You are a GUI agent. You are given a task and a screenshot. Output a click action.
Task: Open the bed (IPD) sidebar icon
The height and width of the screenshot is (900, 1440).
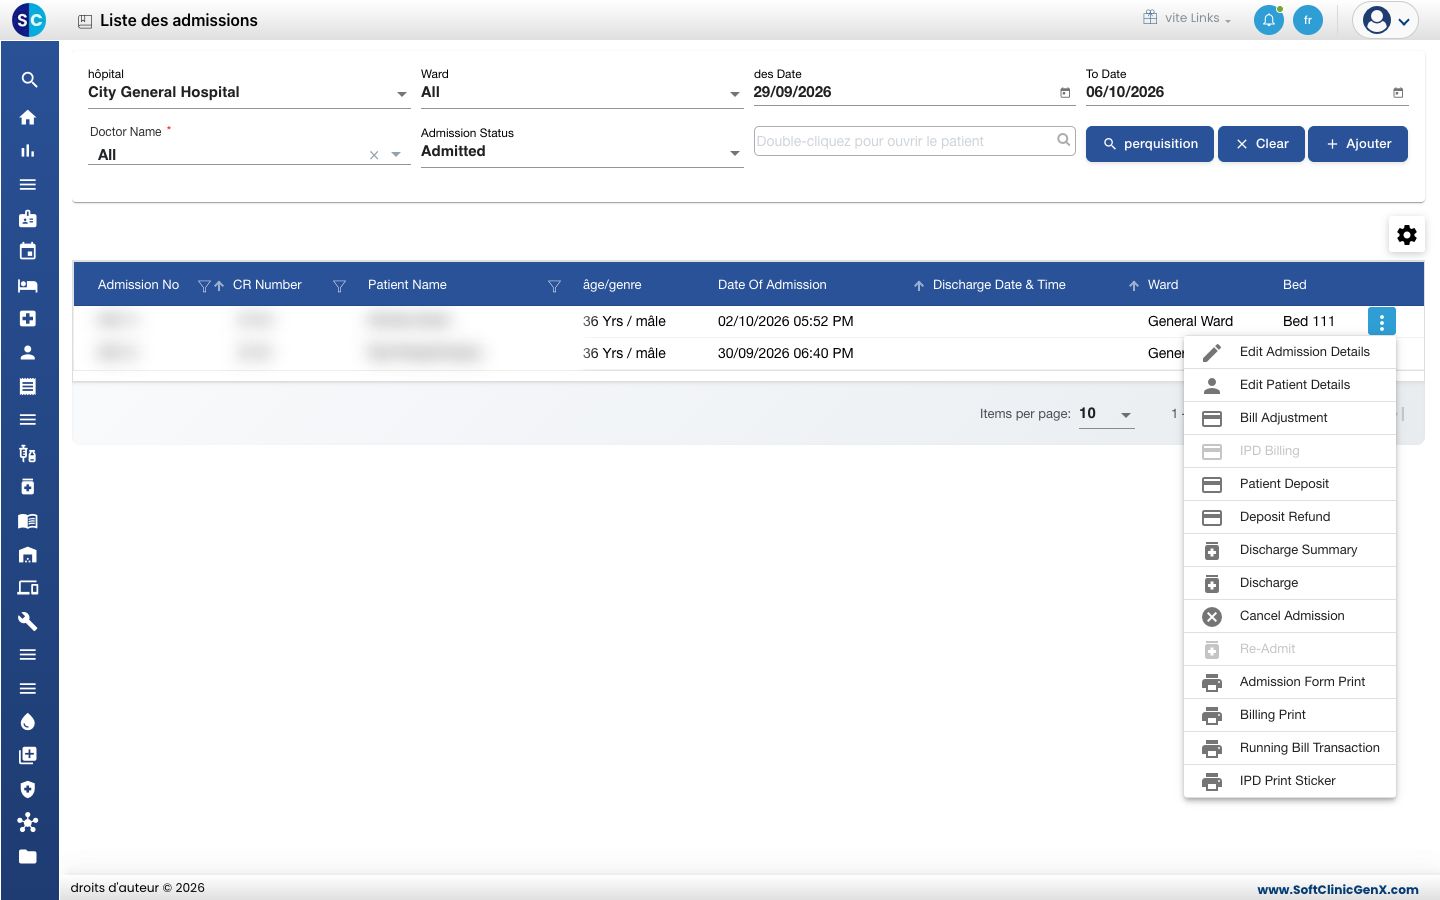pos(28,285)
